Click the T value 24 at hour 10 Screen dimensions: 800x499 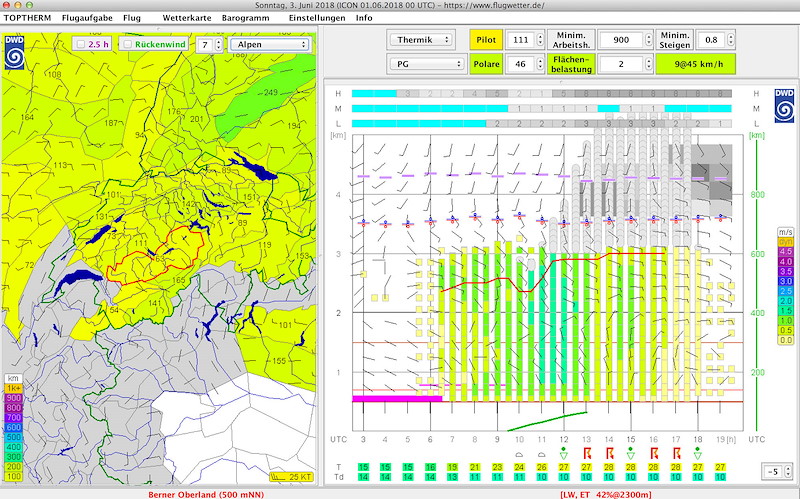519,467
